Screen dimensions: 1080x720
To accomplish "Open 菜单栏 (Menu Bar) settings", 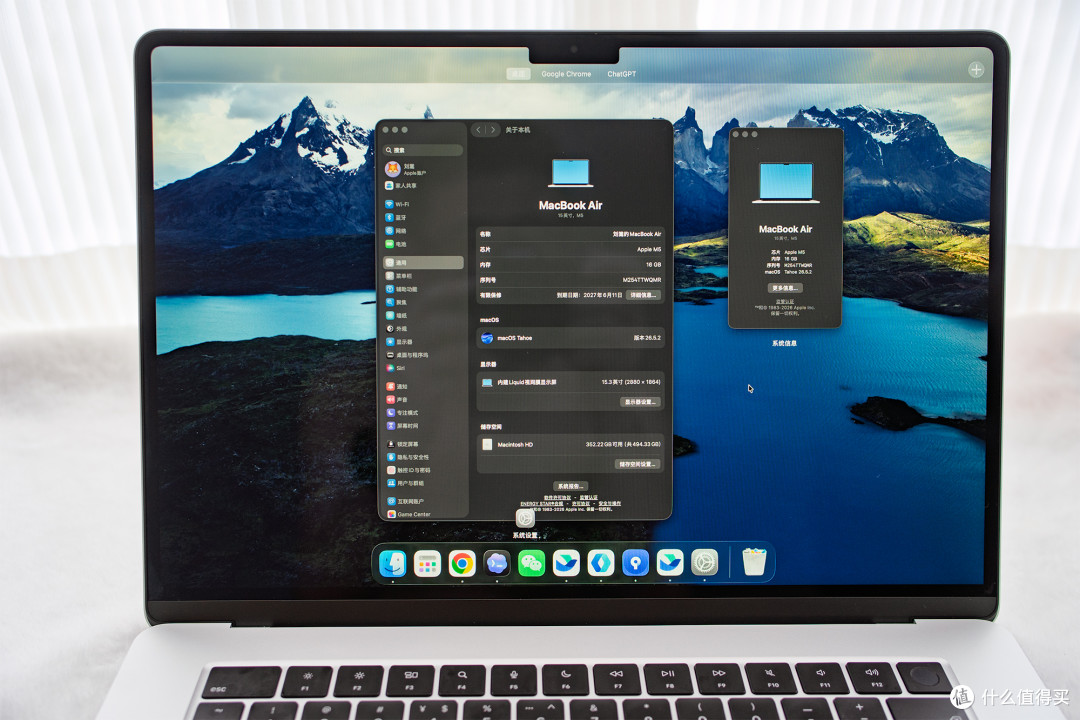I will click(399, 276).
